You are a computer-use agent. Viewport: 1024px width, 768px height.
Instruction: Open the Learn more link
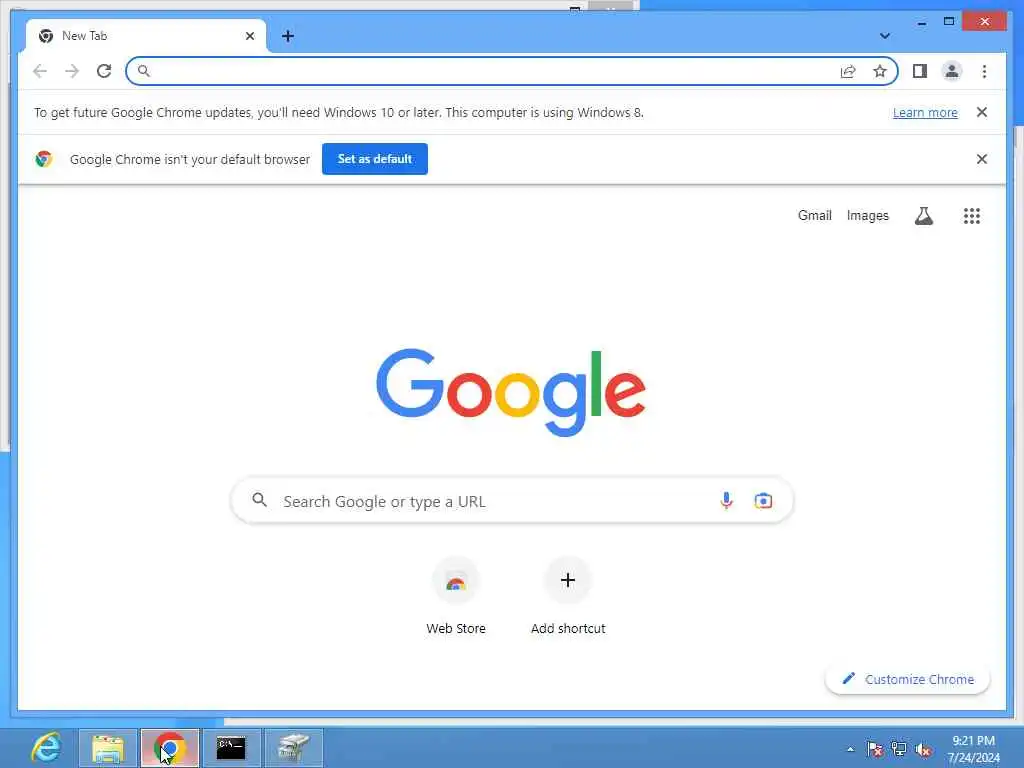point(925,112)
